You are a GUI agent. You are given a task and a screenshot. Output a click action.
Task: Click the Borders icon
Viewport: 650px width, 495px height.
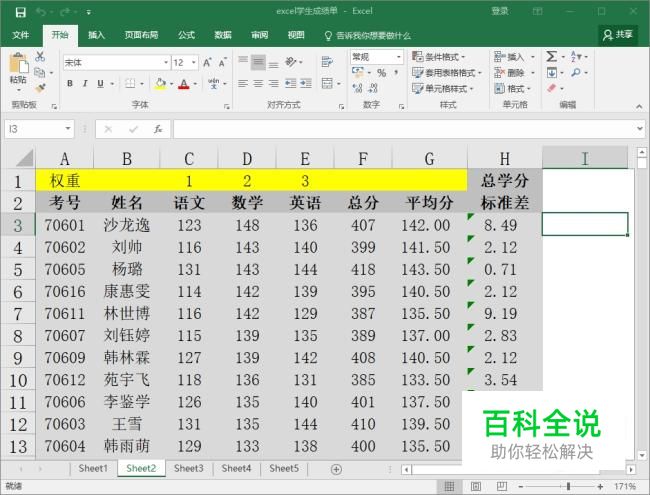[x=130, y=84]
